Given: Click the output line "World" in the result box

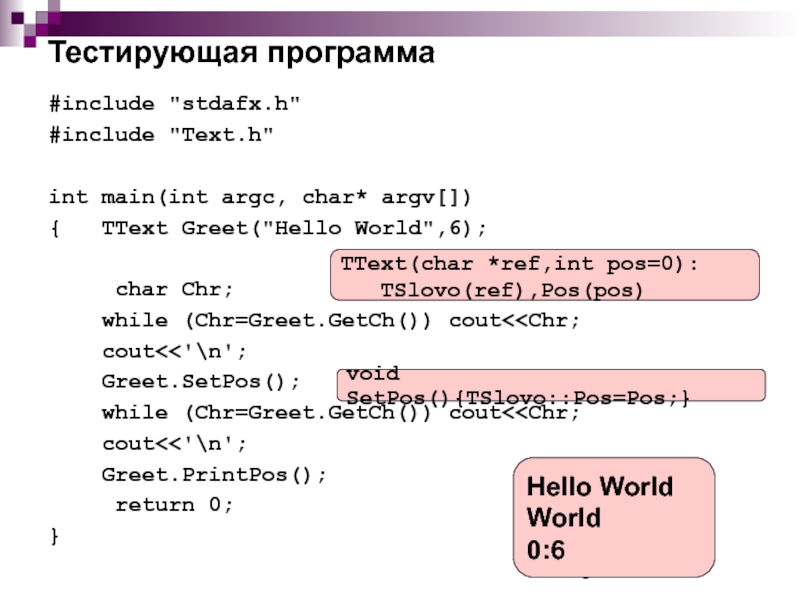Looking at the screenshot, I should tap(564, 518).
